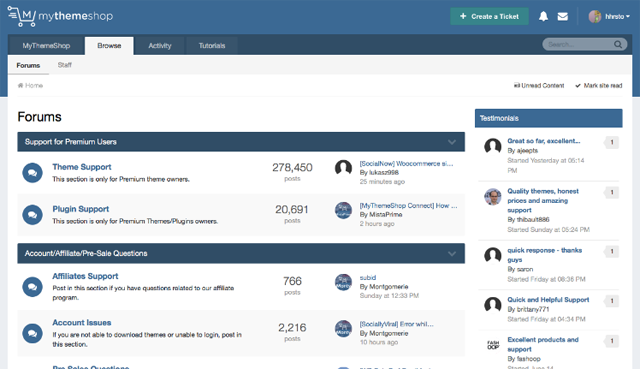Click the Home breadcrumb link
This screenshot has height=369, width=640.
[x=30, y=85]
